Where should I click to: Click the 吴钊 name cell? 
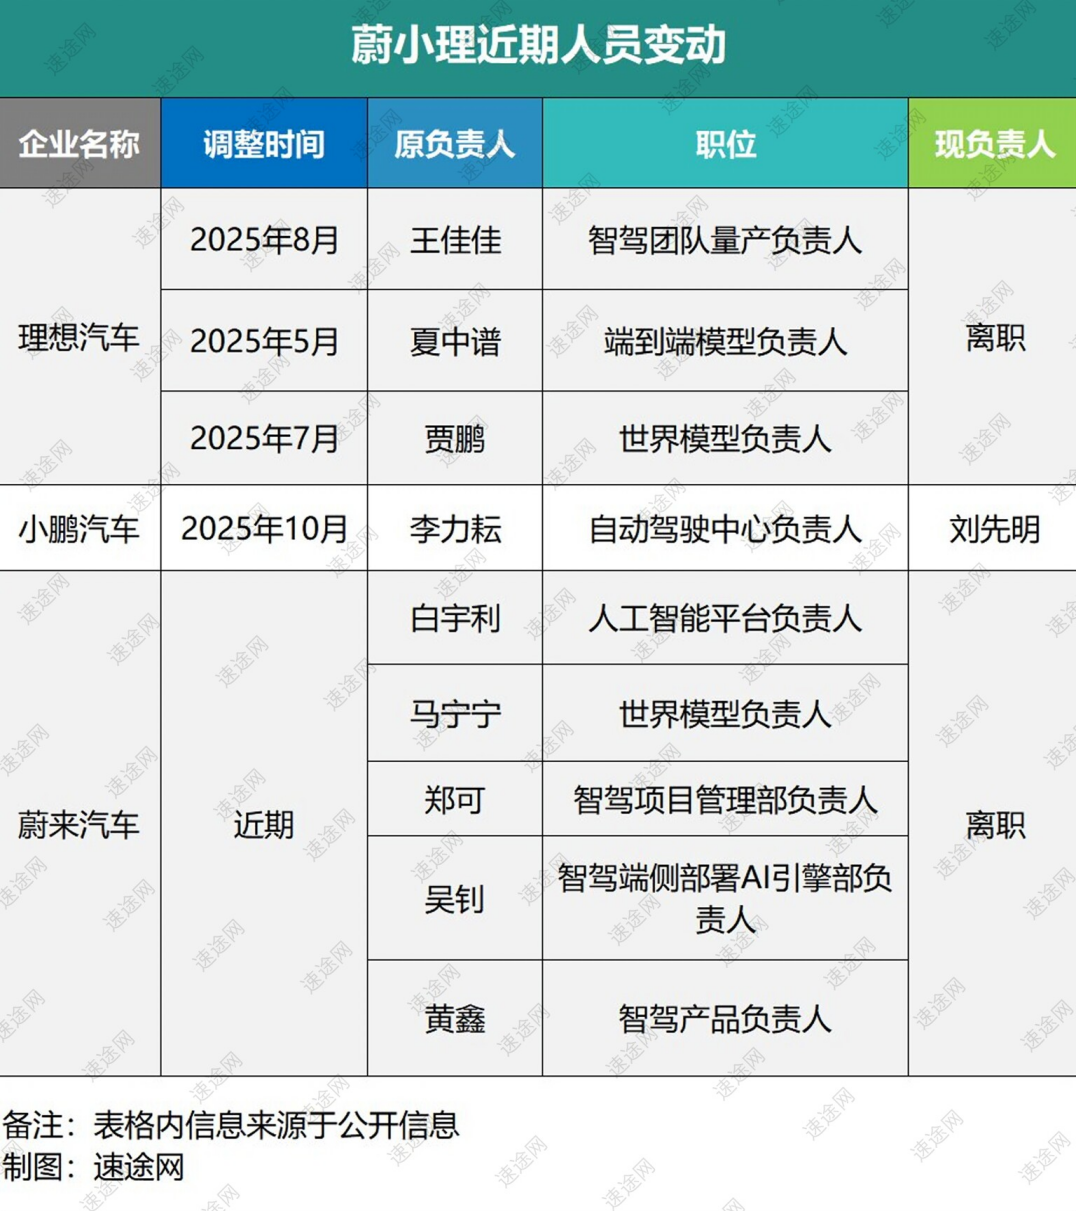click(455, 898)
